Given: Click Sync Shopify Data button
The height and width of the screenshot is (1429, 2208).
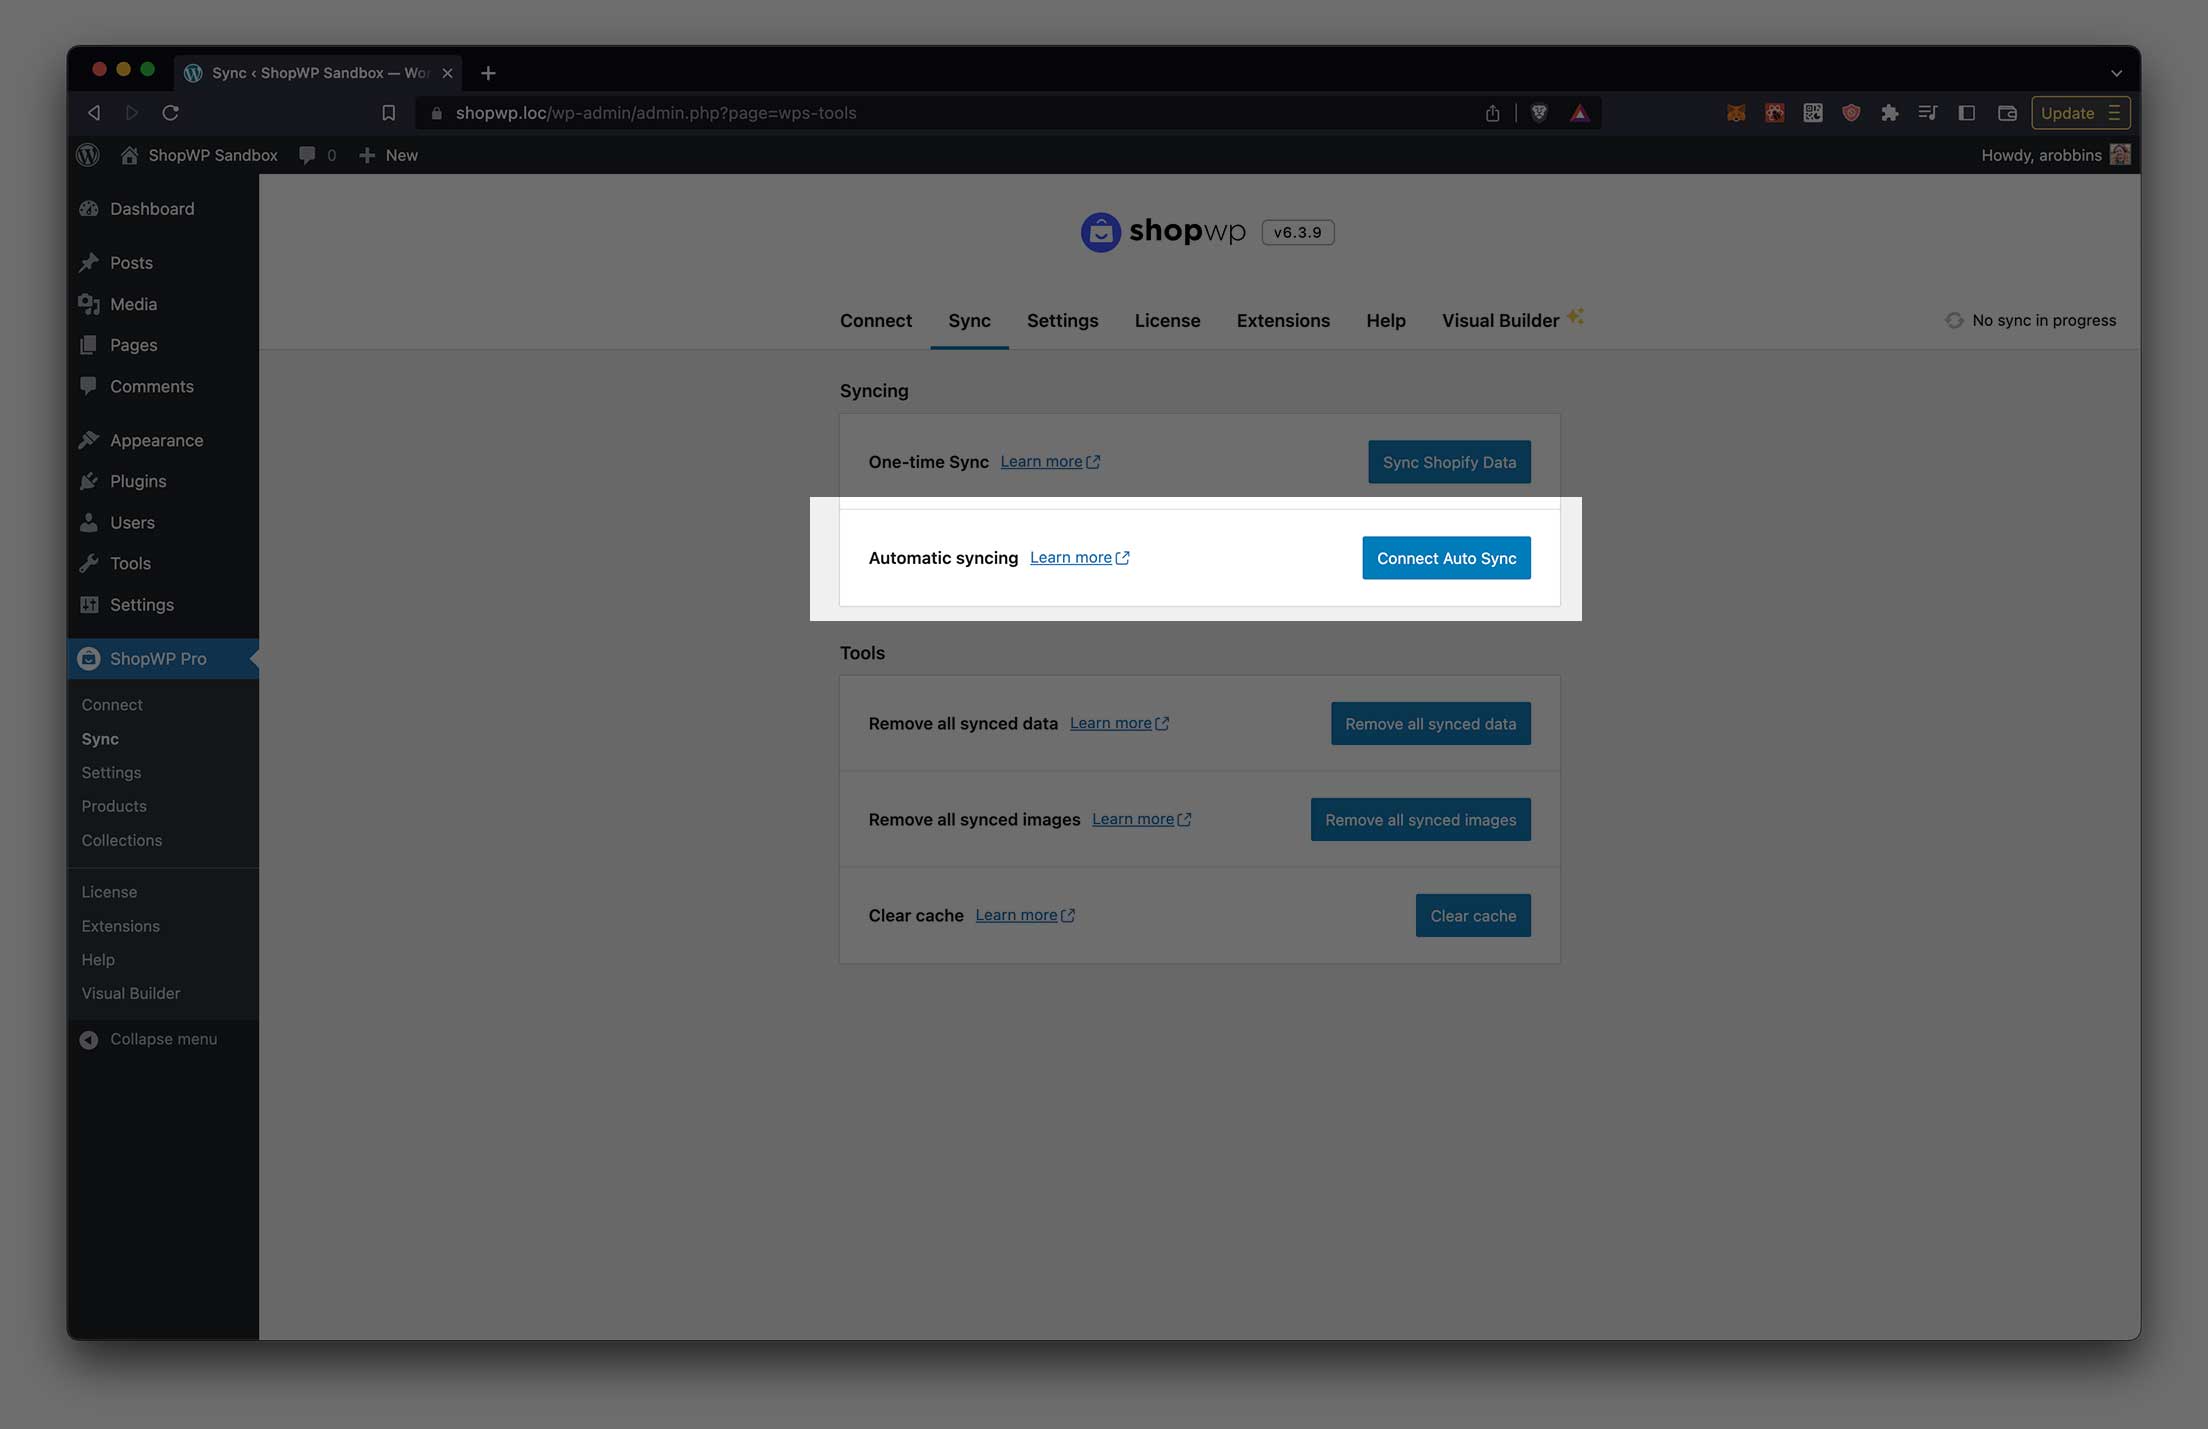Looking at the screenshot, I should (x=1449, y=462).
